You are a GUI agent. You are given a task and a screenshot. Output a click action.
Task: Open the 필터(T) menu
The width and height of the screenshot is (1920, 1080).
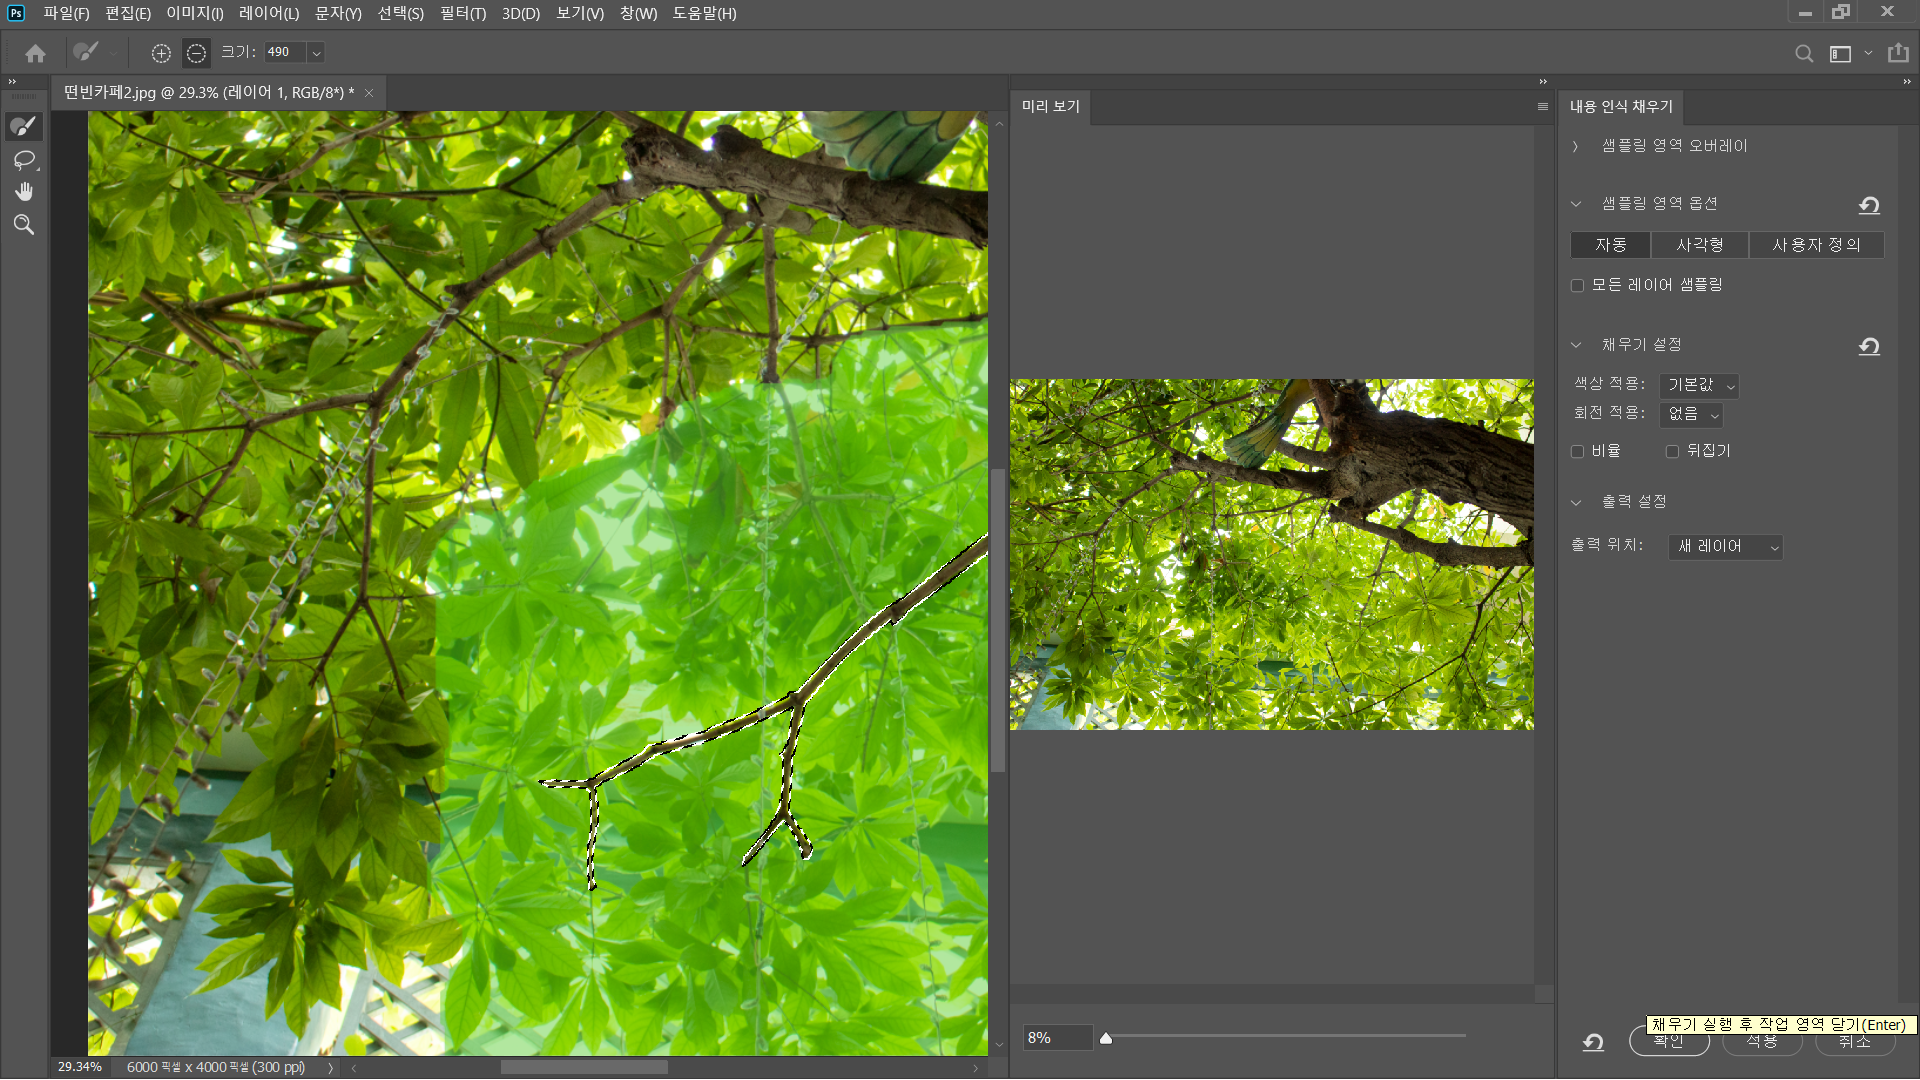pyautogui.click(x=462, y=13)
